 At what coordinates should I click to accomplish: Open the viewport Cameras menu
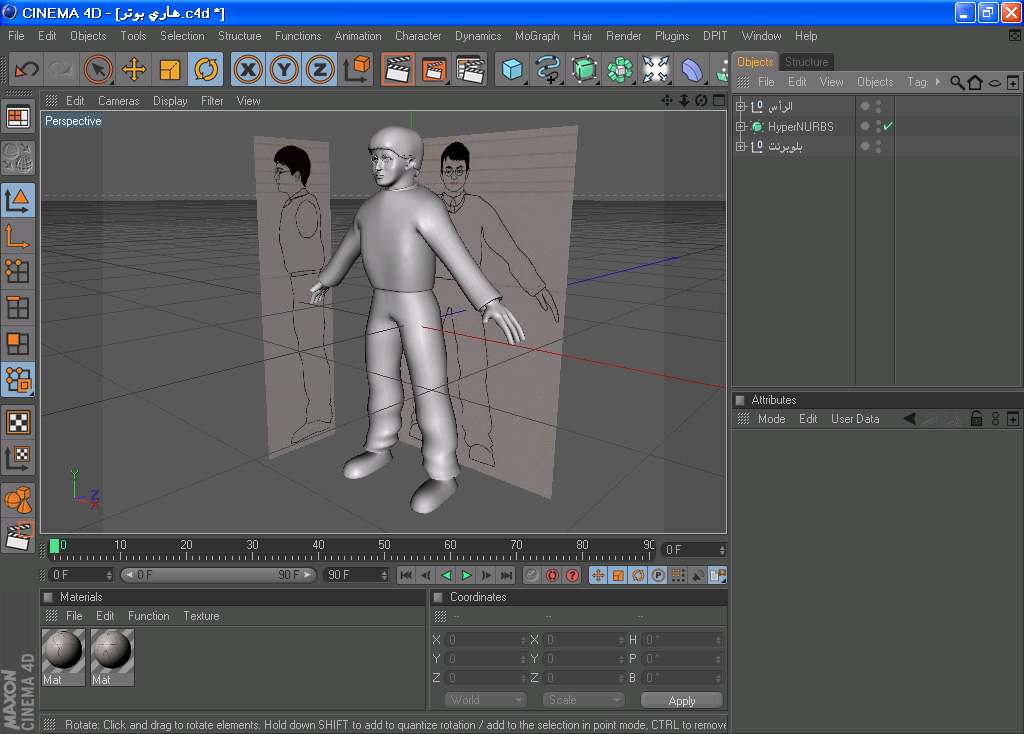[x=118, y=101]
